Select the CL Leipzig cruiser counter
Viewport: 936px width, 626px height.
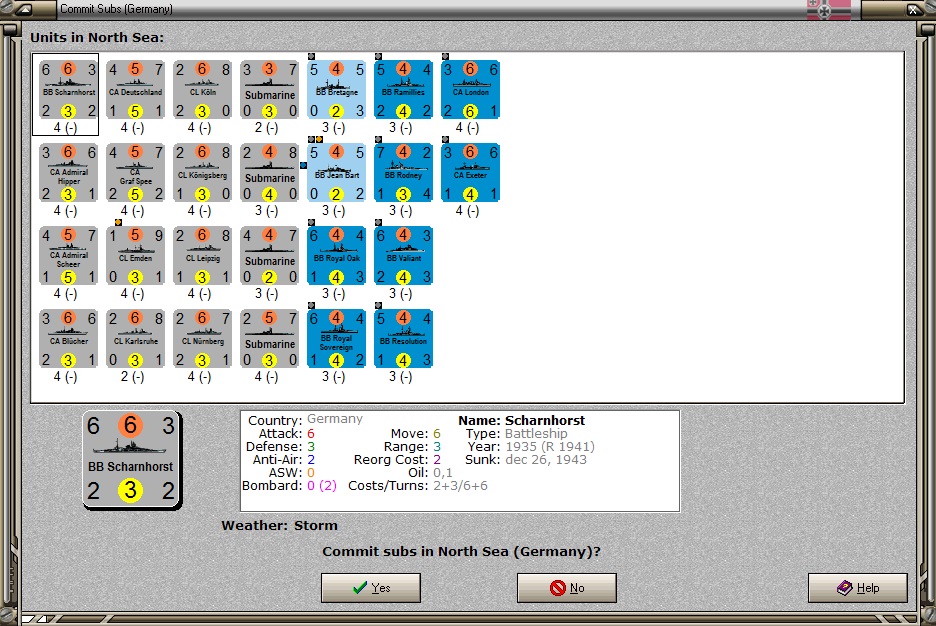[x=202, y=255]
